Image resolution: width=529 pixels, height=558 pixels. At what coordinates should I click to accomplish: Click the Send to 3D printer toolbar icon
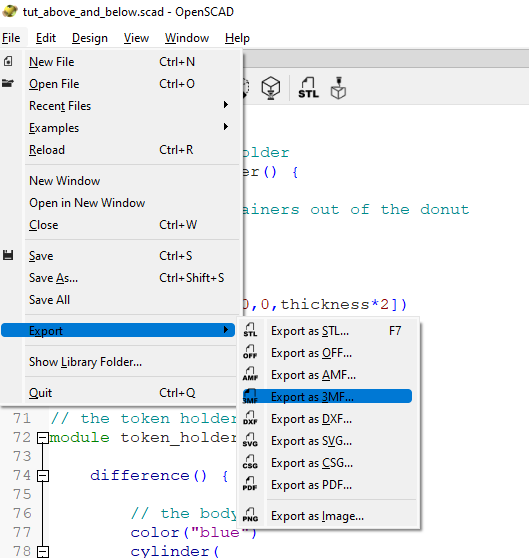point(338,88)
